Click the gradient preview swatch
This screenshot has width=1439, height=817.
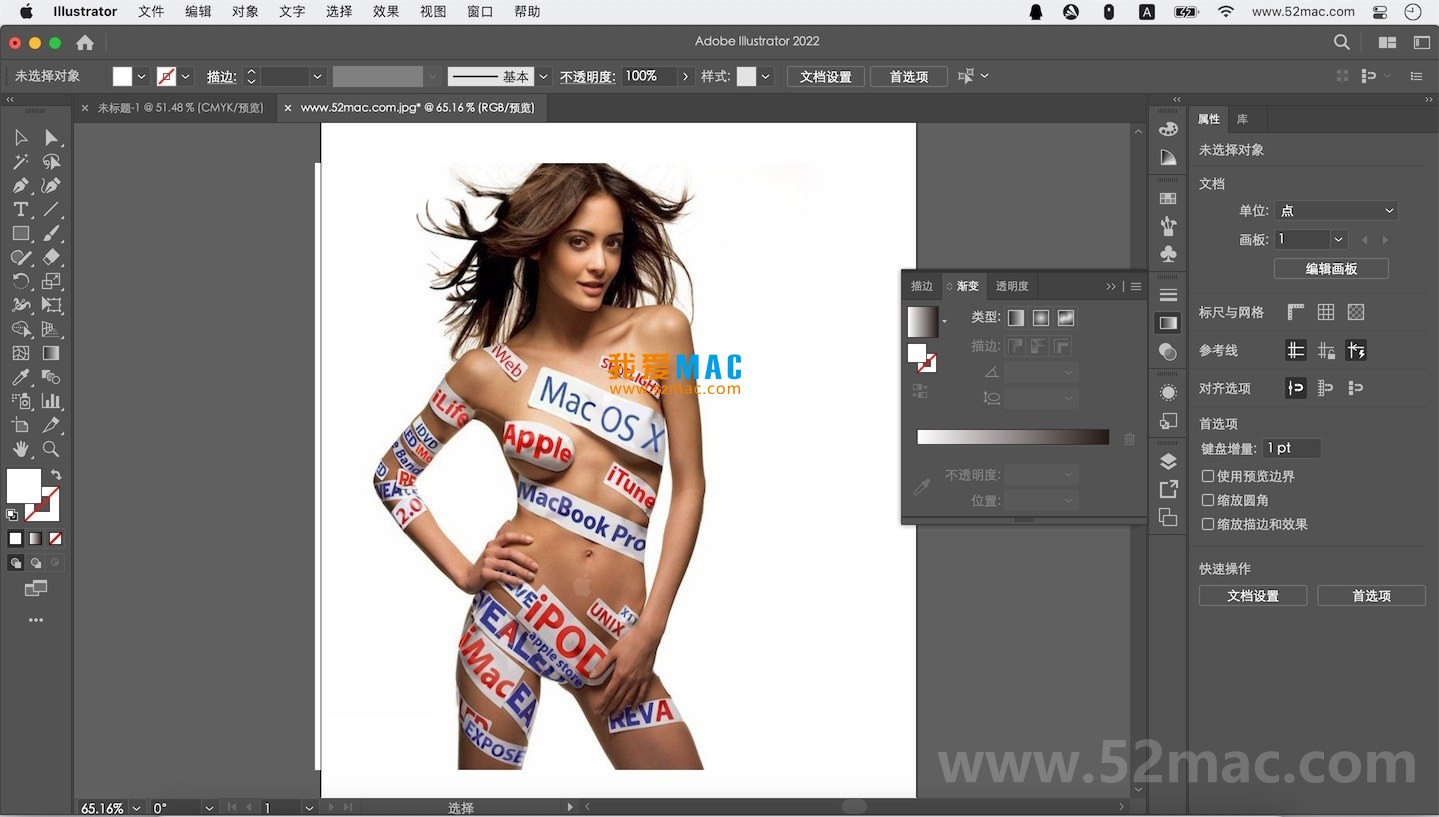tap(922, 321)
